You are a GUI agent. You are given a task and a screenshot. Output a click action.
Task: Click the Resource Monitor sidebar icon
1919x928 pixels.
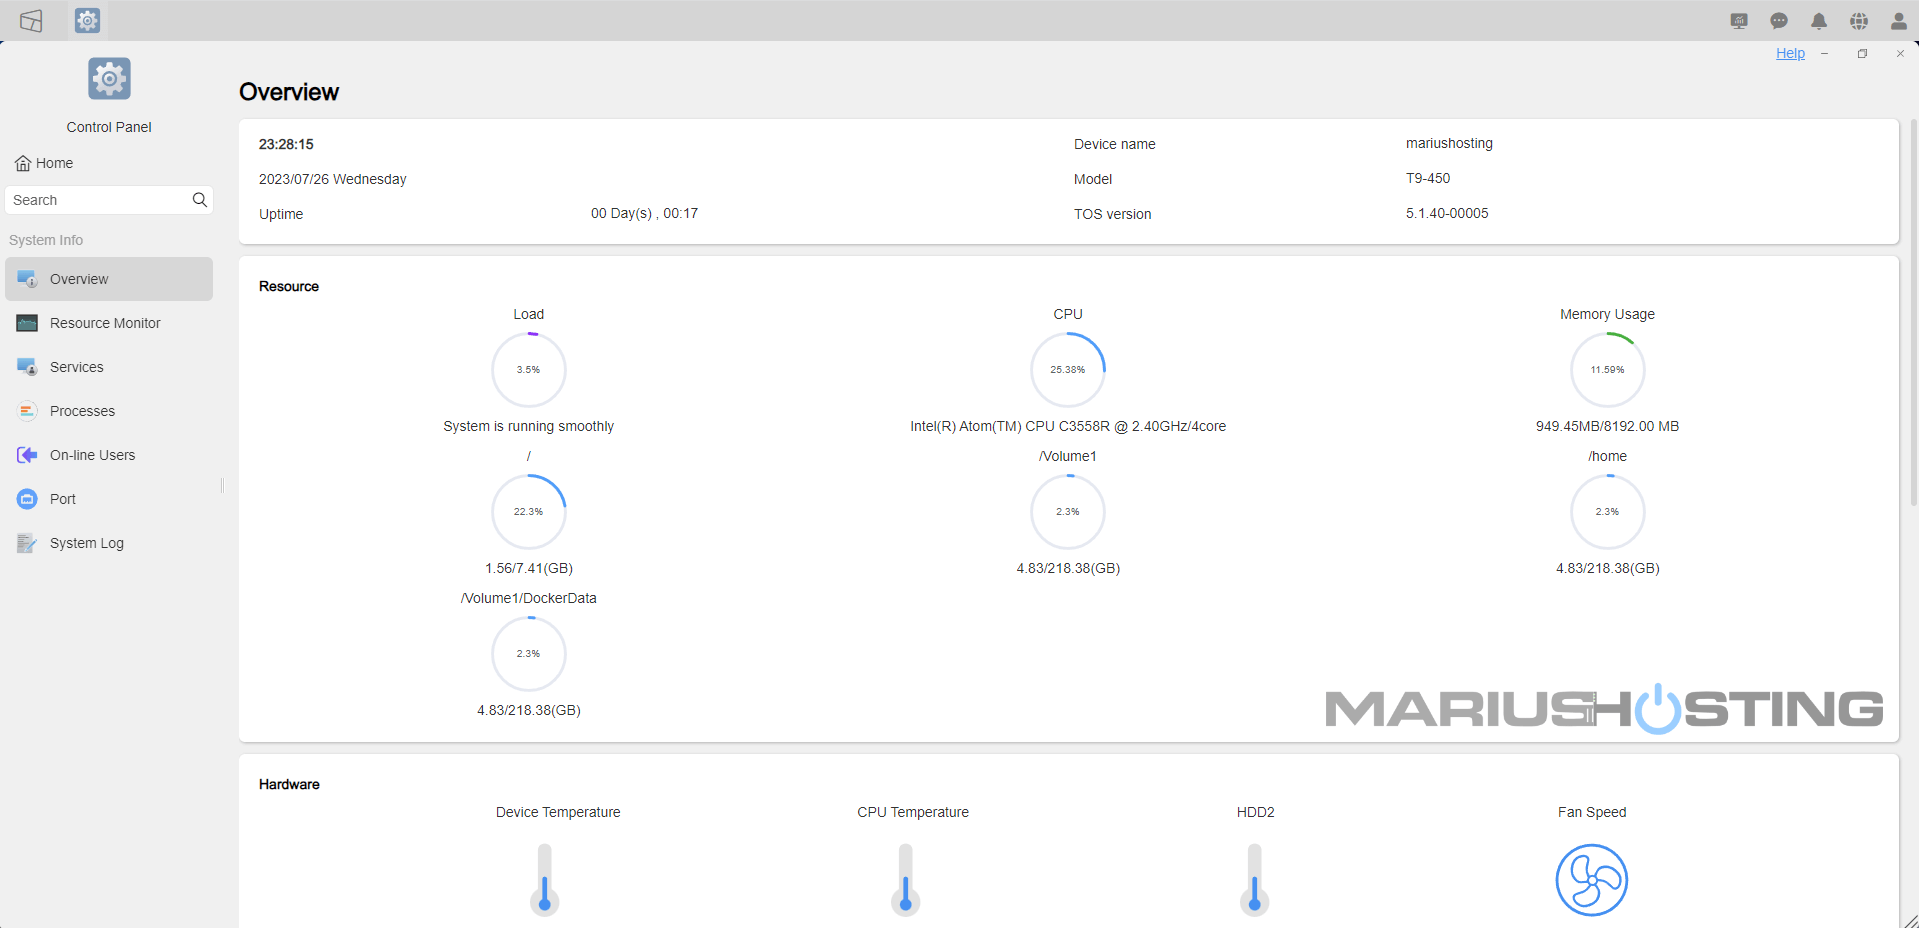point(27,323)
